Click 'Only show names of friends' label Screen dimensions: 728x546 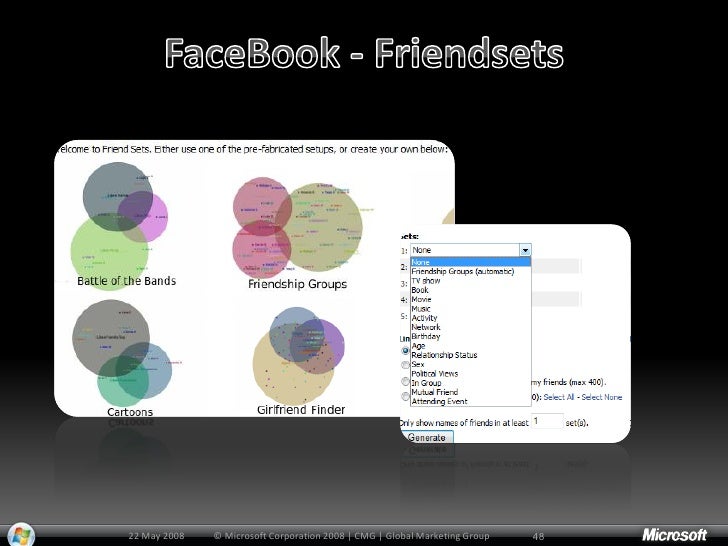pyautogui.click(x=464, y=423)
